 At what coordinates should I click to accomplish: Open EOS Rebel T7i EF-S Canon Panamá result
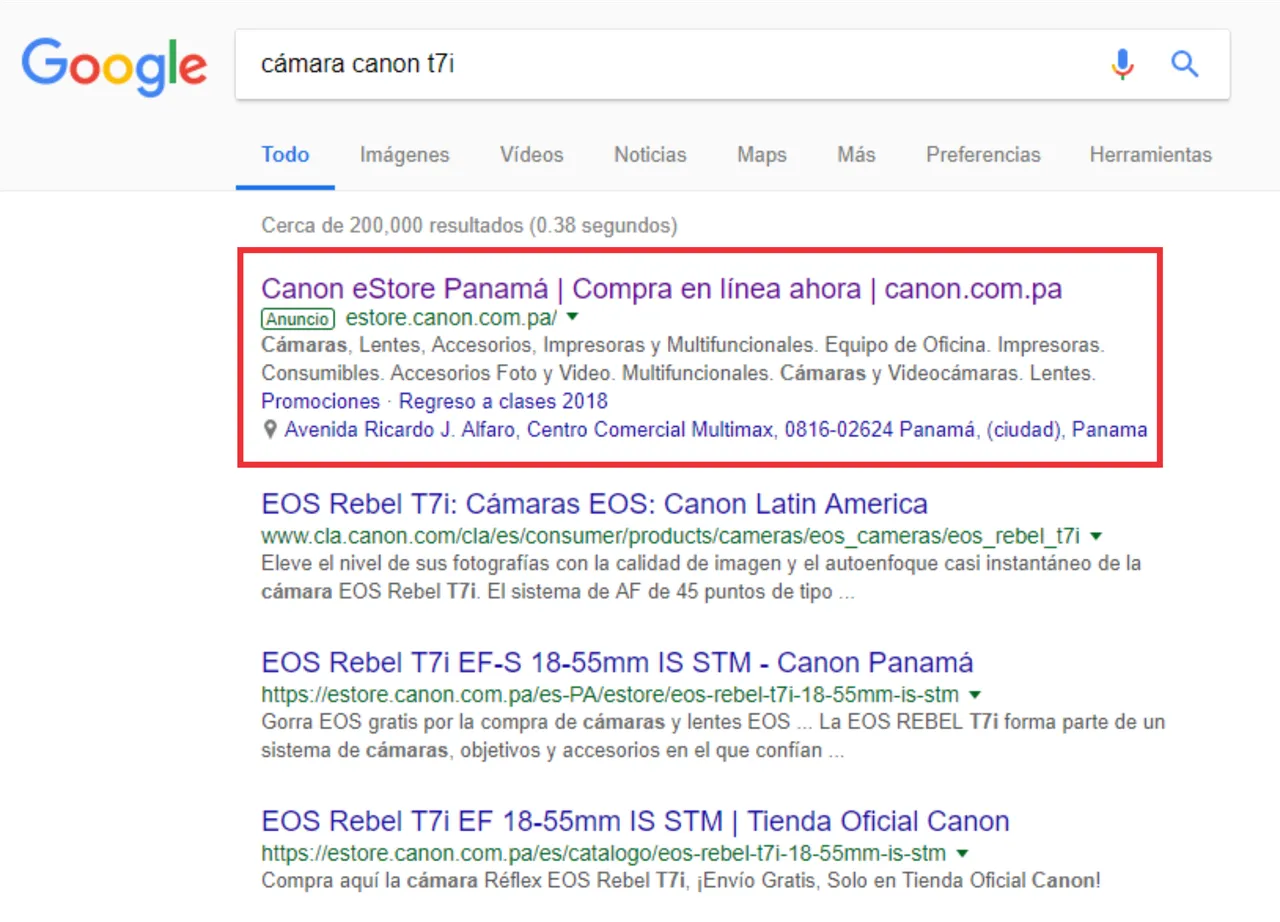[x=617, y=662]
